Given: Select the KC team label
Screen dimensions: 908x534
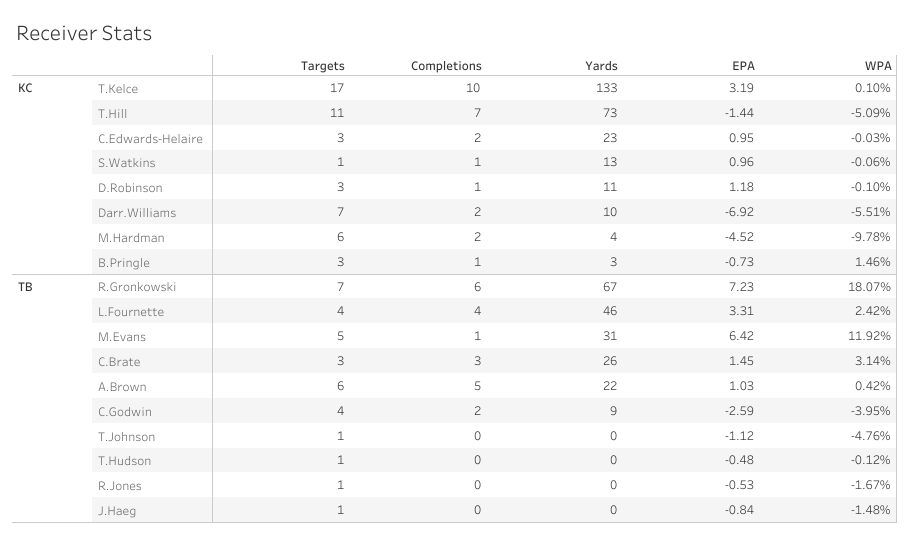Looking at the screenshot, I should tap(26, 88).
